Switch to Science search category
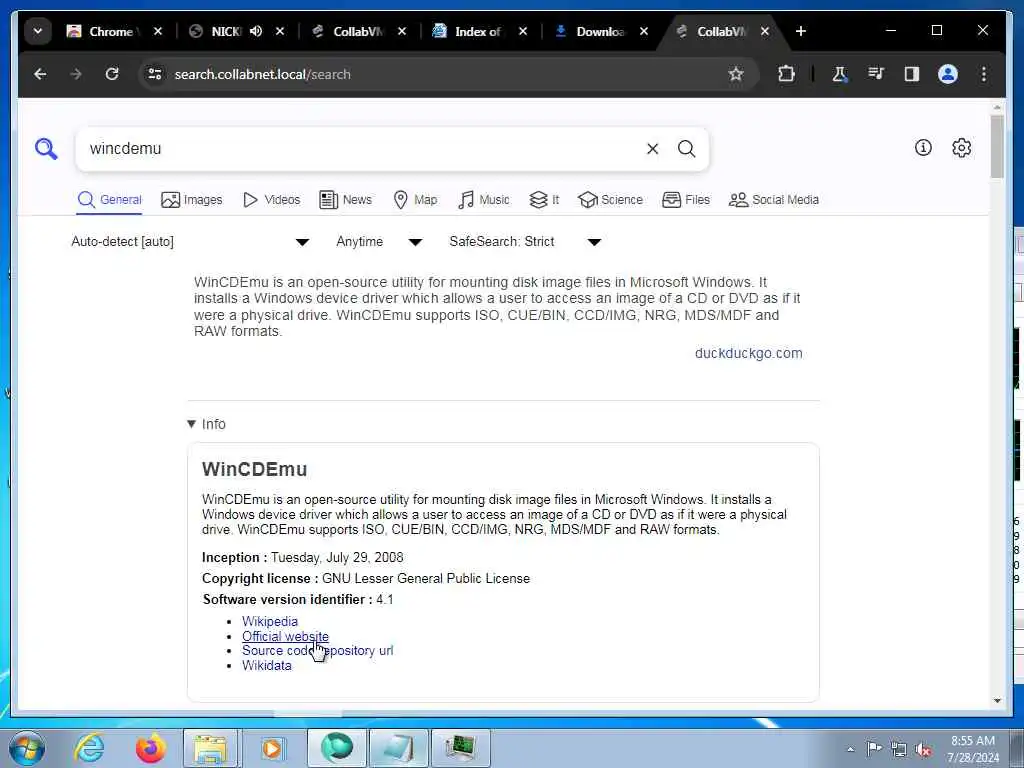1024x768 pixels. (x=611, y=200)
